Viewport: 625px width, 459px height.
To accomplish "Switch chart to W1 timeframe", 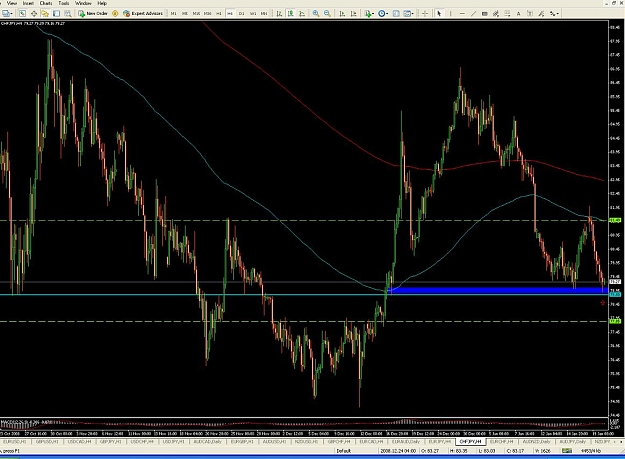I will [x=253, y=14].
